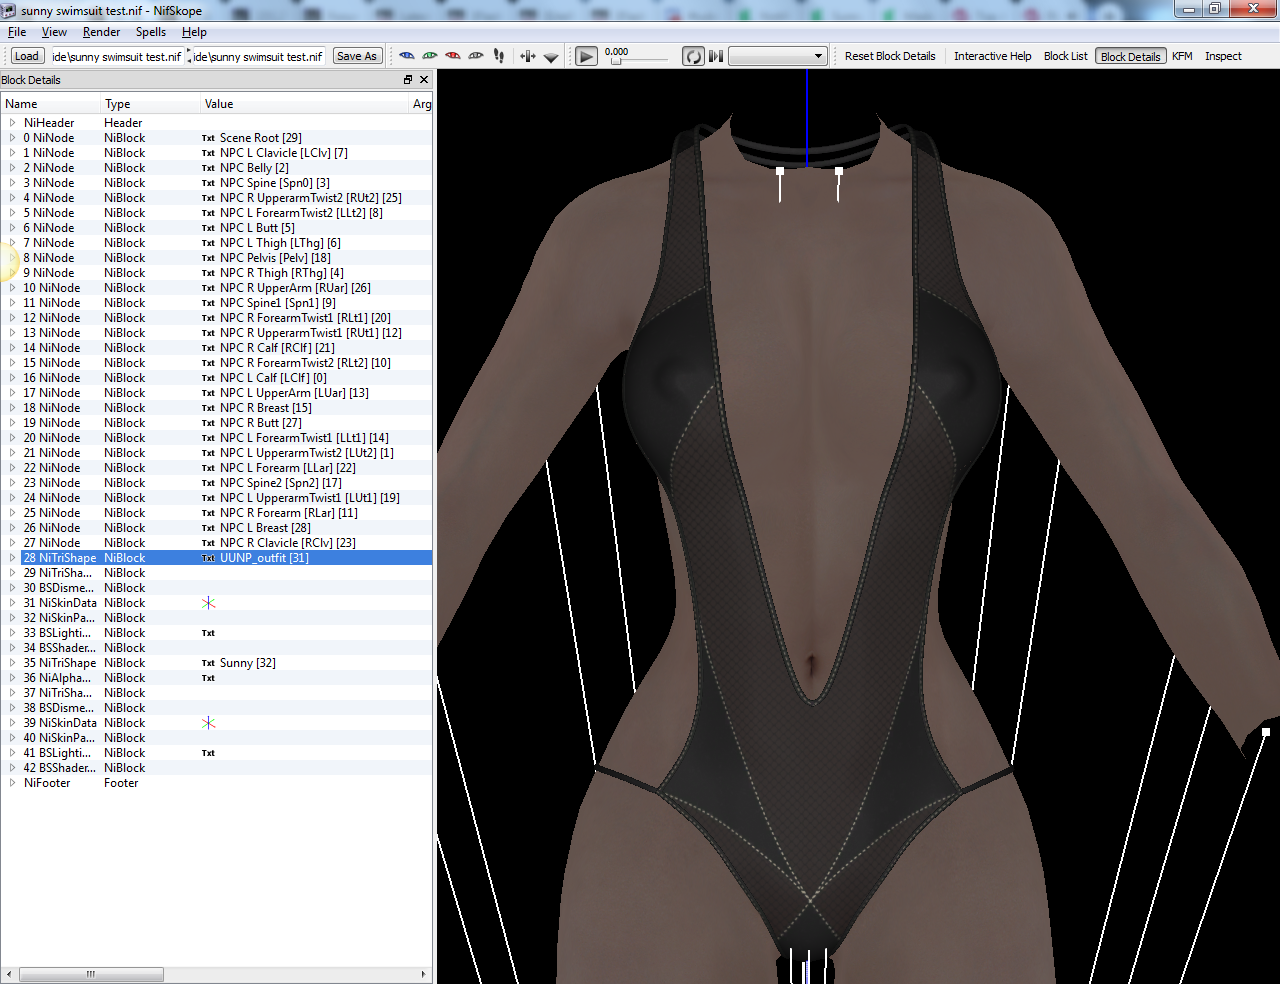Click Txt icon beside NPC R Breast [15]
Image resolution: width=1280 pixels, height=984 pixels.
point(208,408)
